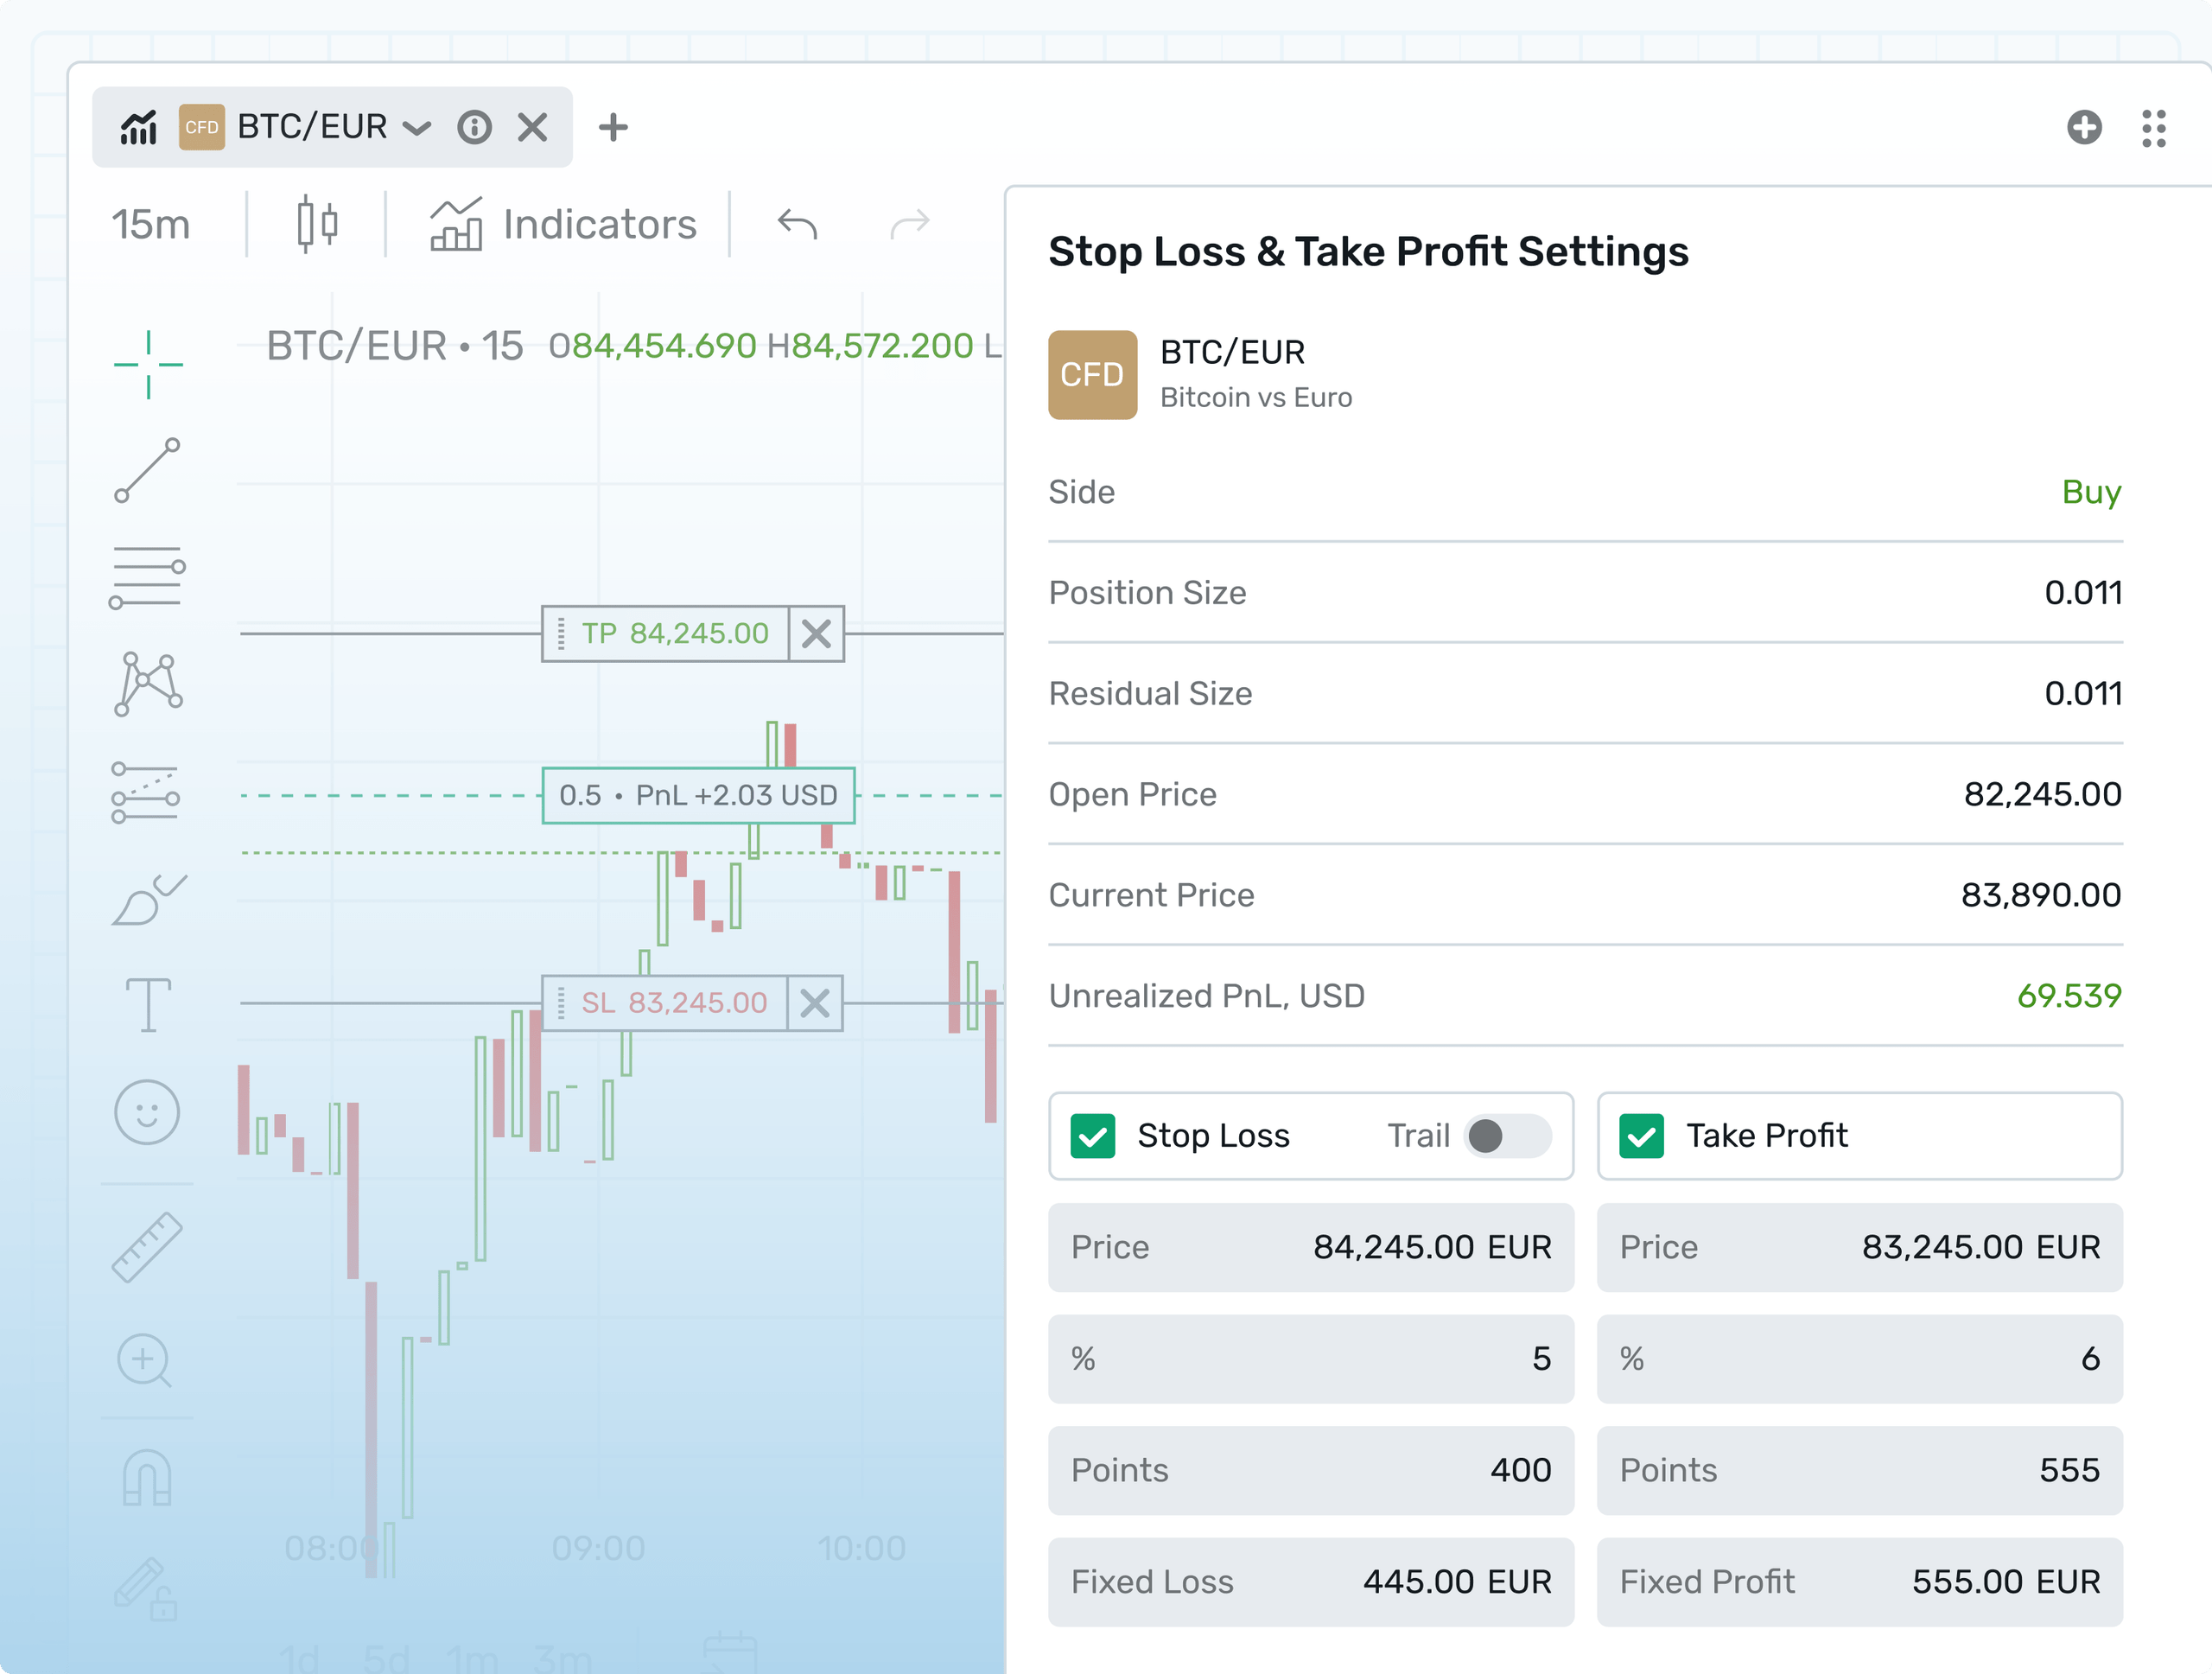Toggle the magnet snapping tool
This screenshot has height=1674, width=2212.
[147, 1478]
